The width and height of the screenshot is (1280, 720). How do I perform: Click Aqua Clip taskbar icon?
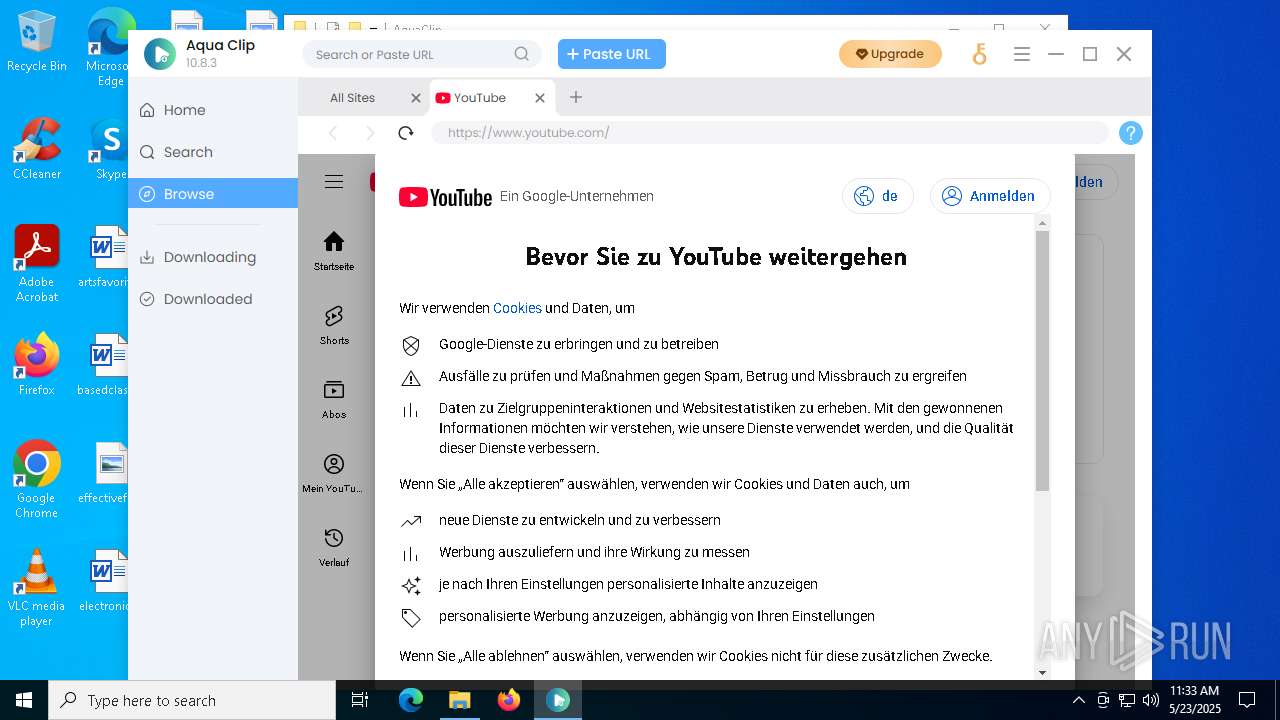coord(557,700)
